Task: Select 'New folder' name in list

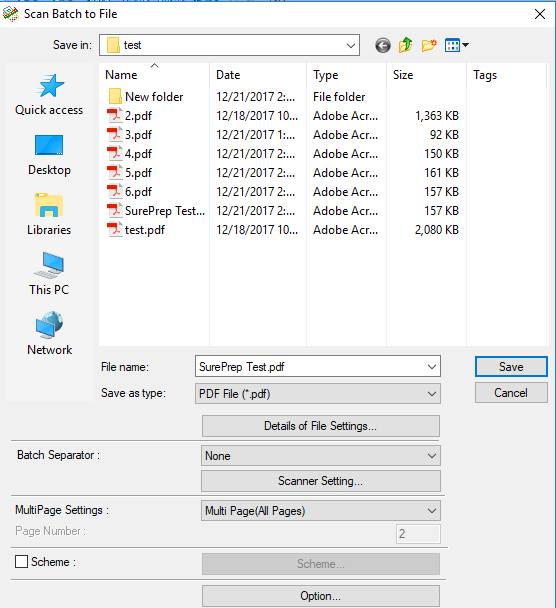Action: click(154, 97)
